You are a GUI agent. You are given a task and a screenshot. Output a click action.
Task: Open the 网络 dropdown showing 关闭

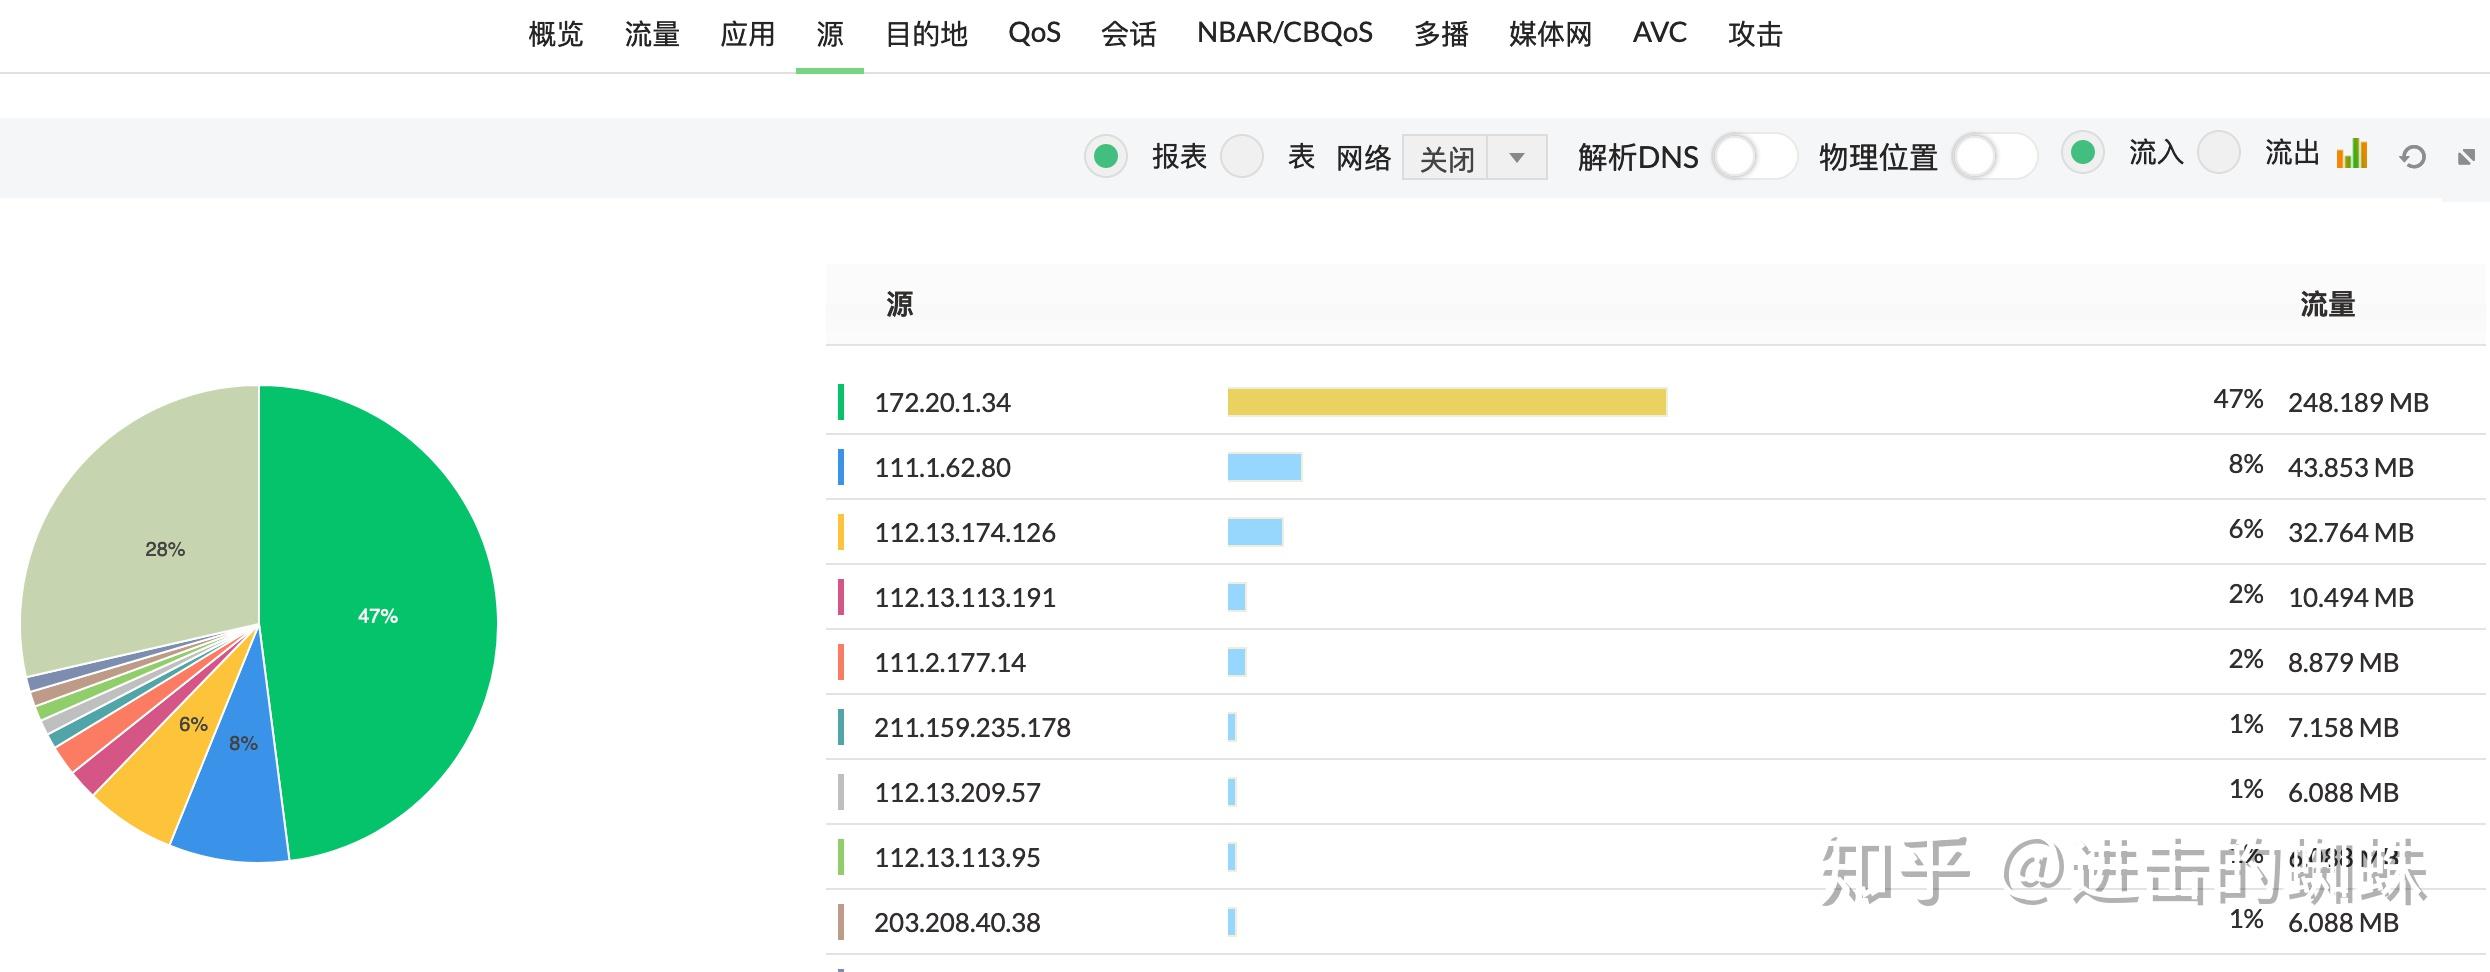point(1474,157)
